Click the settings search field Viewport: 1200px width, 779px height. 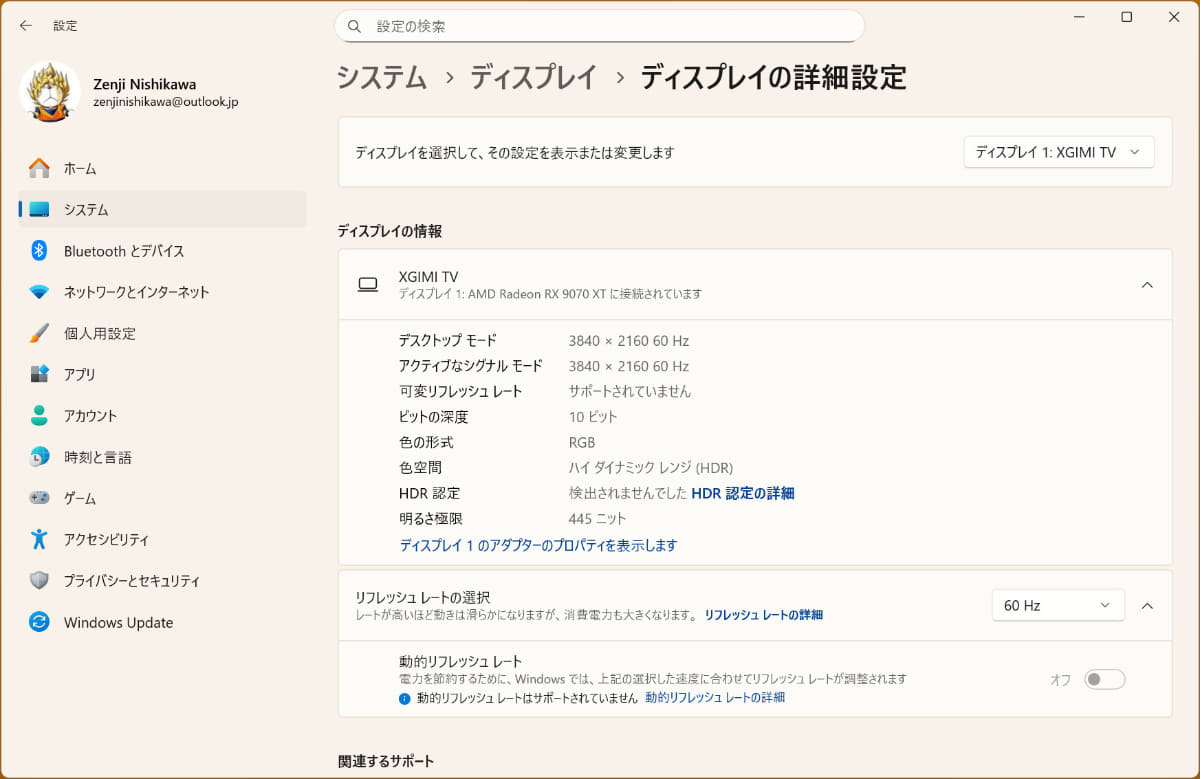(599, 26)
